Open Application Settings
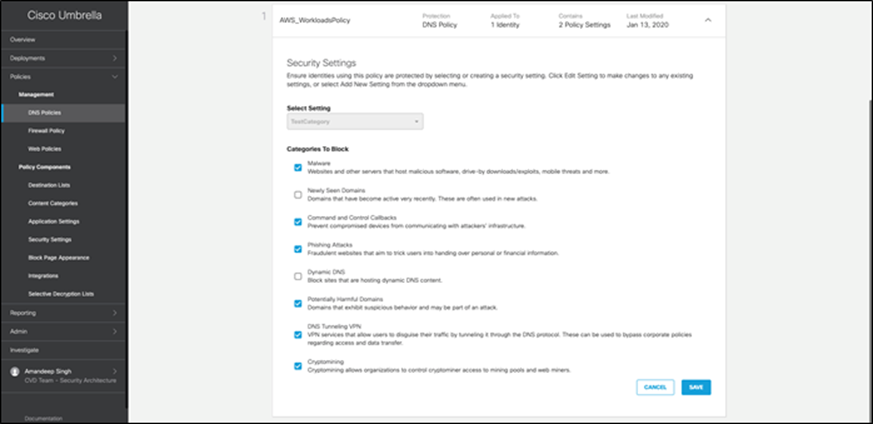The width and height of the screenshot is (873, 424). pyautogui.click(x=53, y=221)
